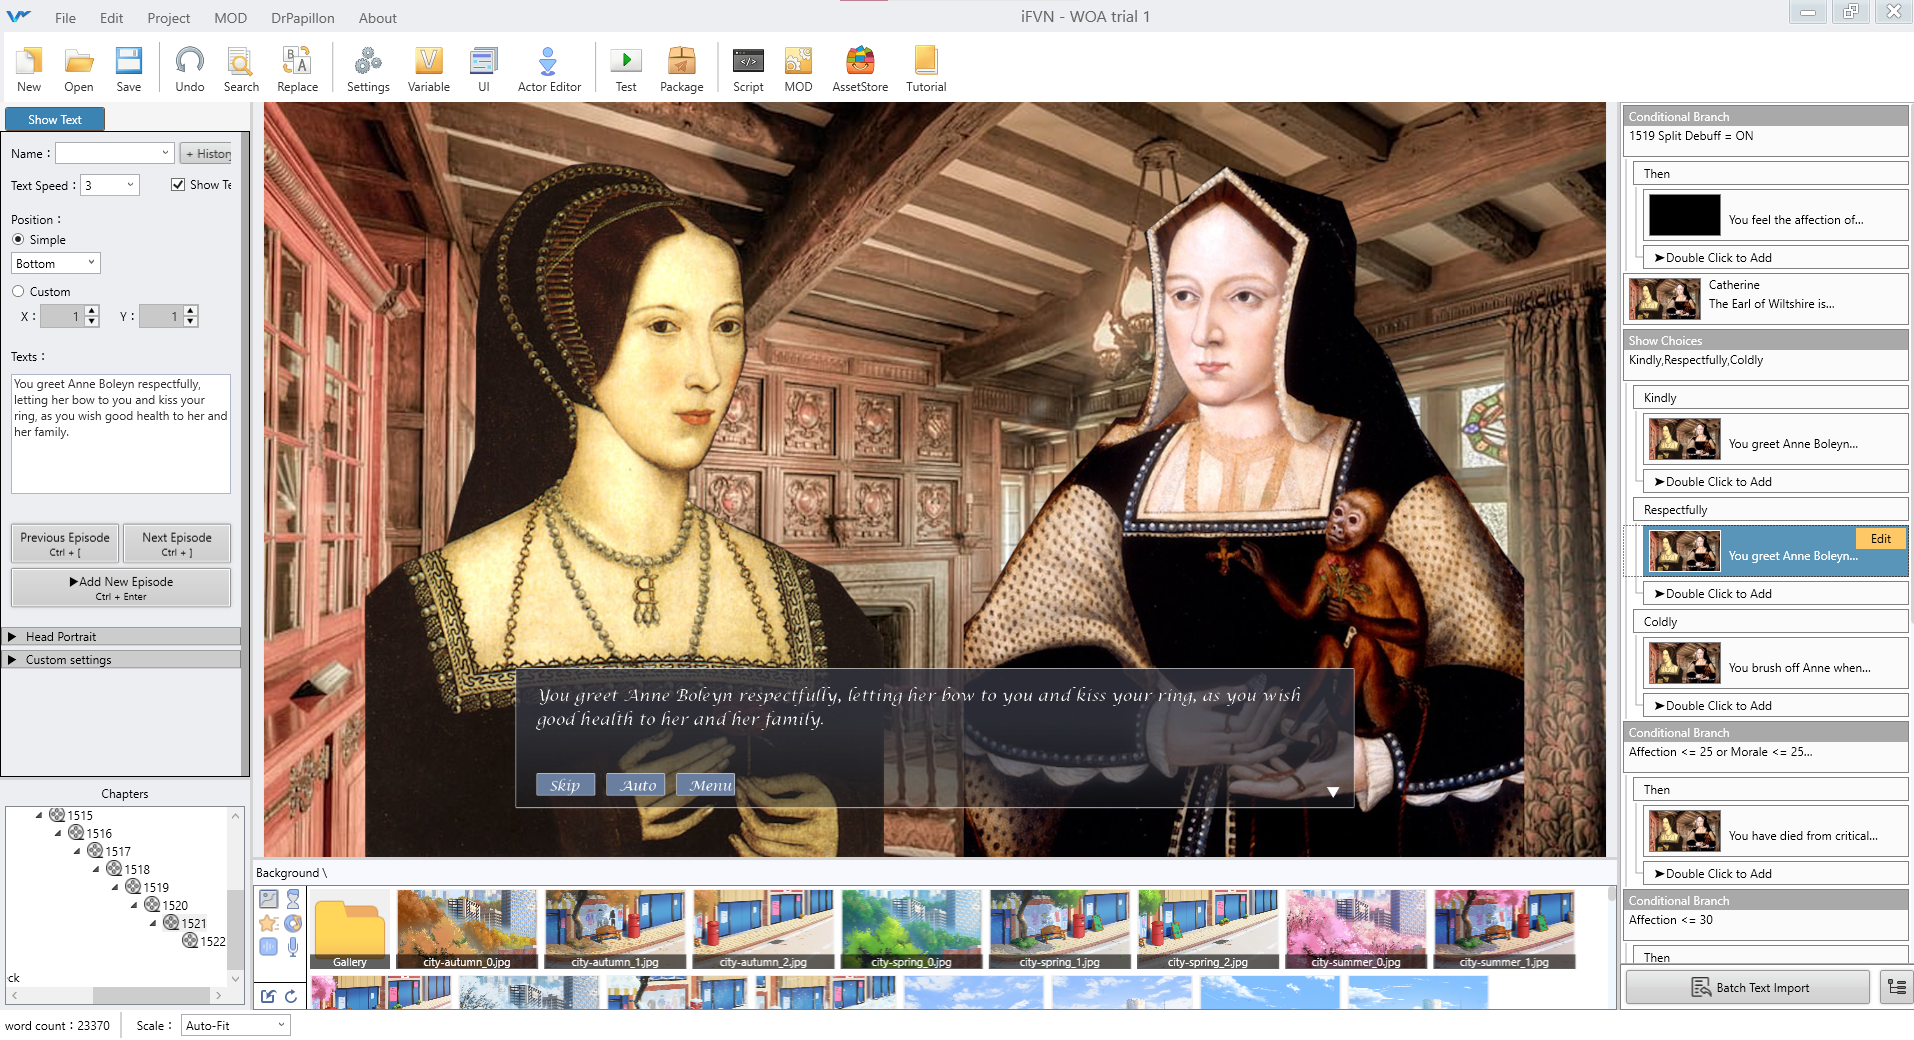Click the Auto button in preview
Screen dimensions: 1914x1040
[638, 785]
